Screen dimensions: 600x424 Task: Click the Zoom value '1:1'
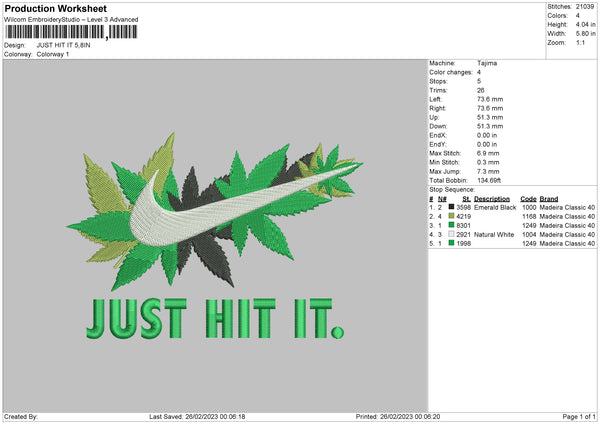click(580, 42)
